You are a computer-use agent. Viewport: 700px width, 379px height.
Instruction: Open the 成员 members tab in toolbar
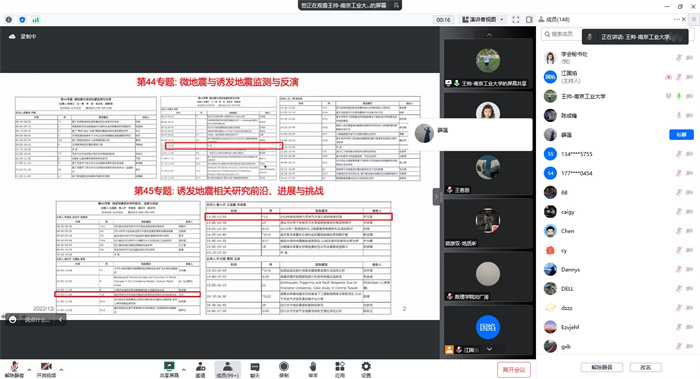point(228,370)
